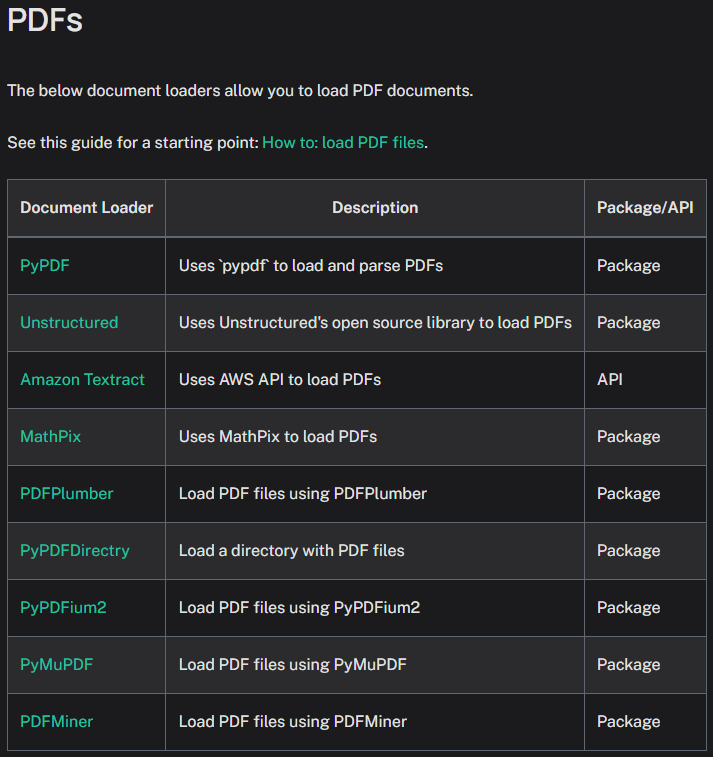Screen dimensions: 713x757
Task: Click the 'Uses MathPix to load PDFs' cell
Action: pos(278,436)
